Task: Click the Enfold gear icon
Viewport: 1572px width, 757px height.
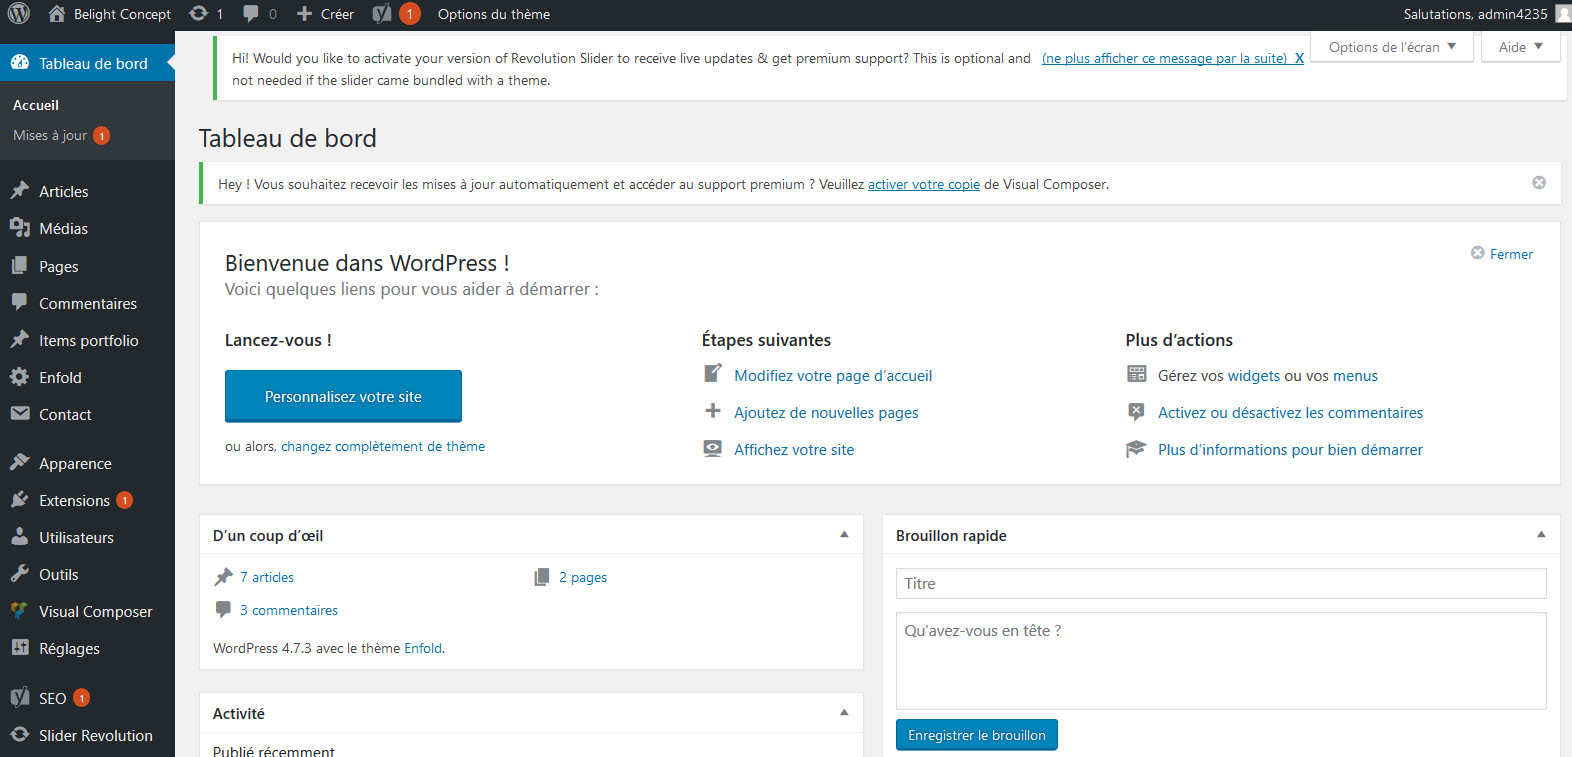Action: click(20, 377)
